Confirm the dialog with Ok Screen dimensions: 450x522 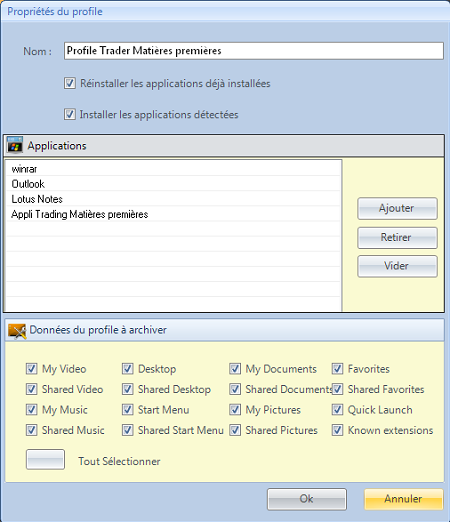click(307, 499)
